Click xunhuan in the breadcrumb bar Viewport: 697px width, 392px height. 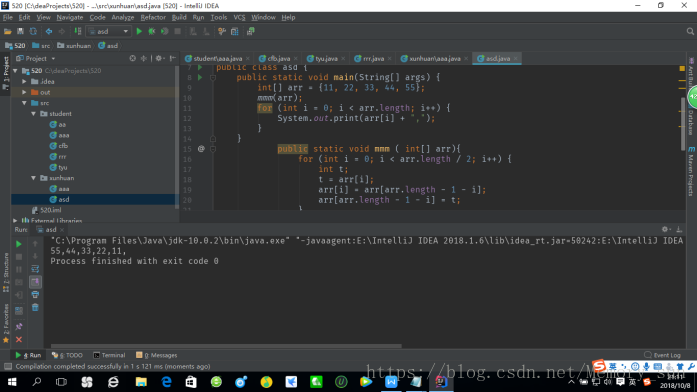(x=74, y=45)
